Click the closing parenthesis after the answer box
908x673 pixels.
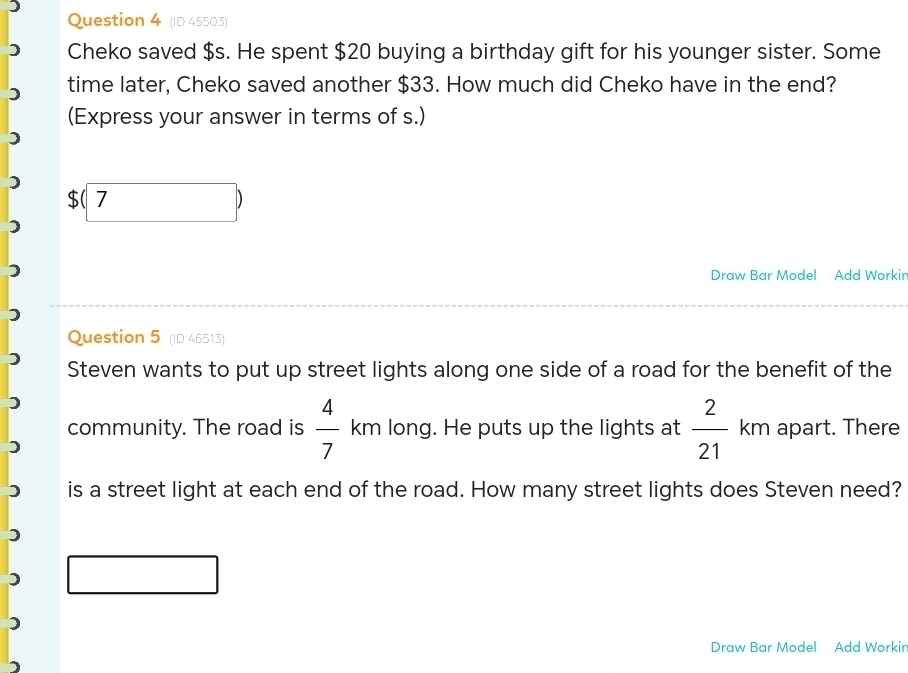(x=240, y=201)
